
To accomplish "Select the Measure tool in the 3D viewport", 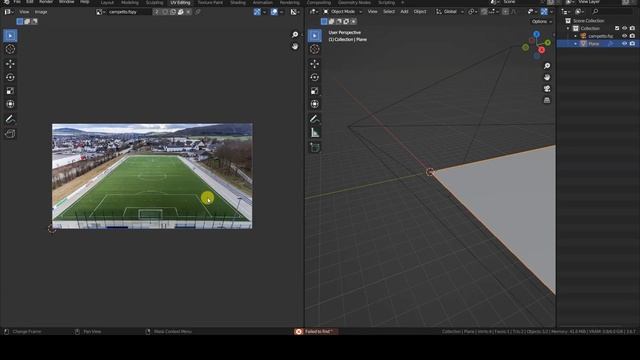I will 315,133.
